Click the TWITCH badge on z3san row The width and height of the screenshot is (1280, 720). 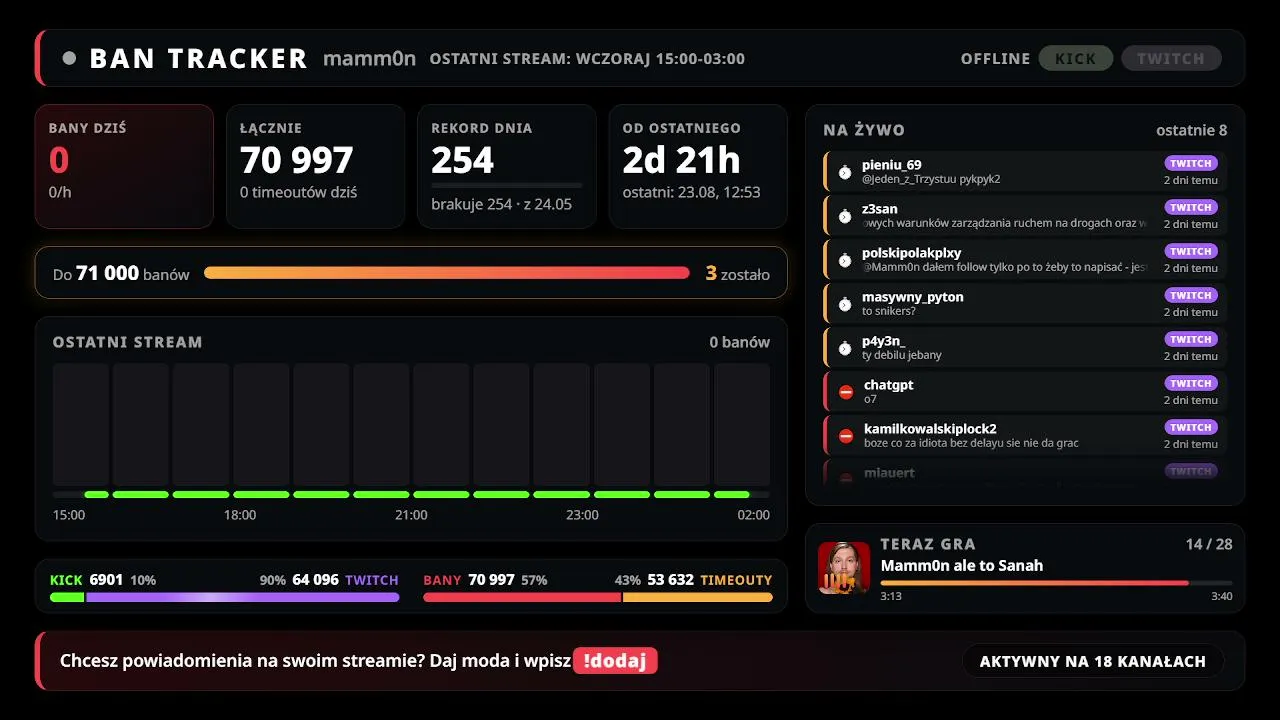point(1190,207)
